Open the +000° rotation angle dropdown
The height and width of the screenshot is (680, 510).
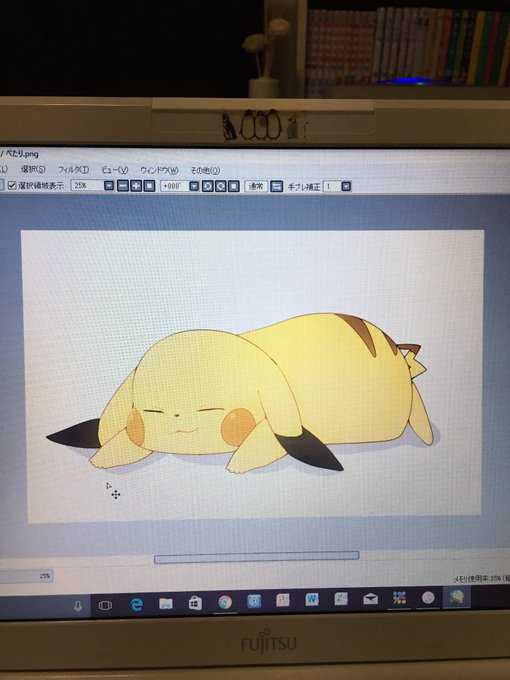coord(194,186)
